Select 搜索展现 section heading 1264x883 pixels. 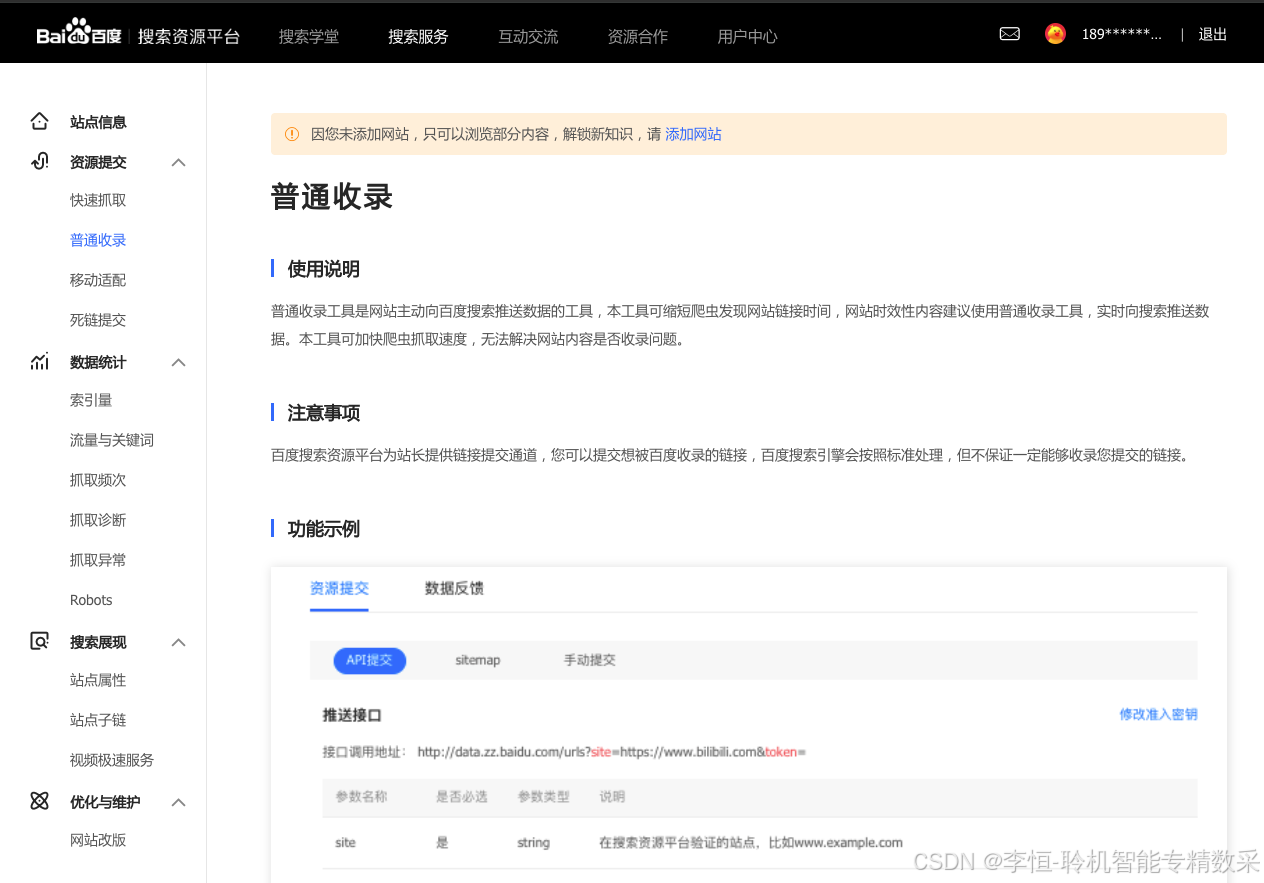coord(98,642)
